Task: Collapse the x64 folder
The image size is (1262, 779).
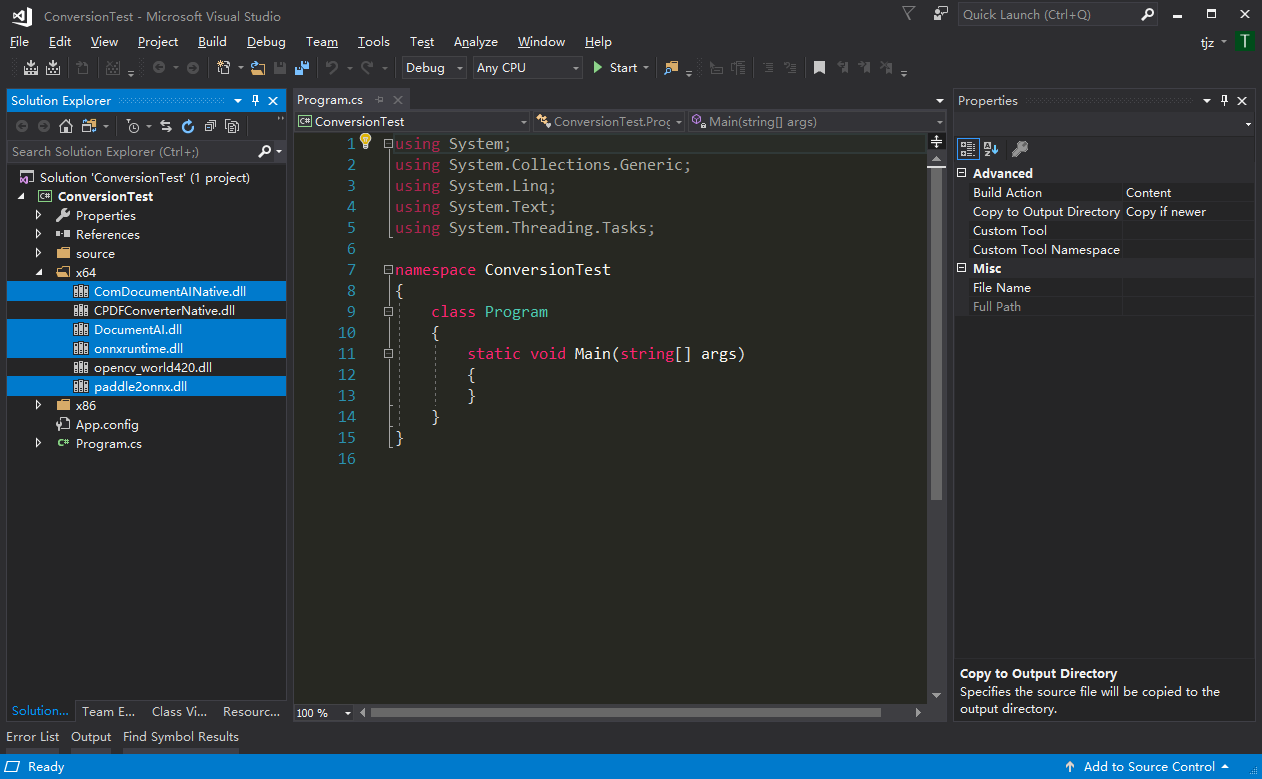Action: coord(39,273)
